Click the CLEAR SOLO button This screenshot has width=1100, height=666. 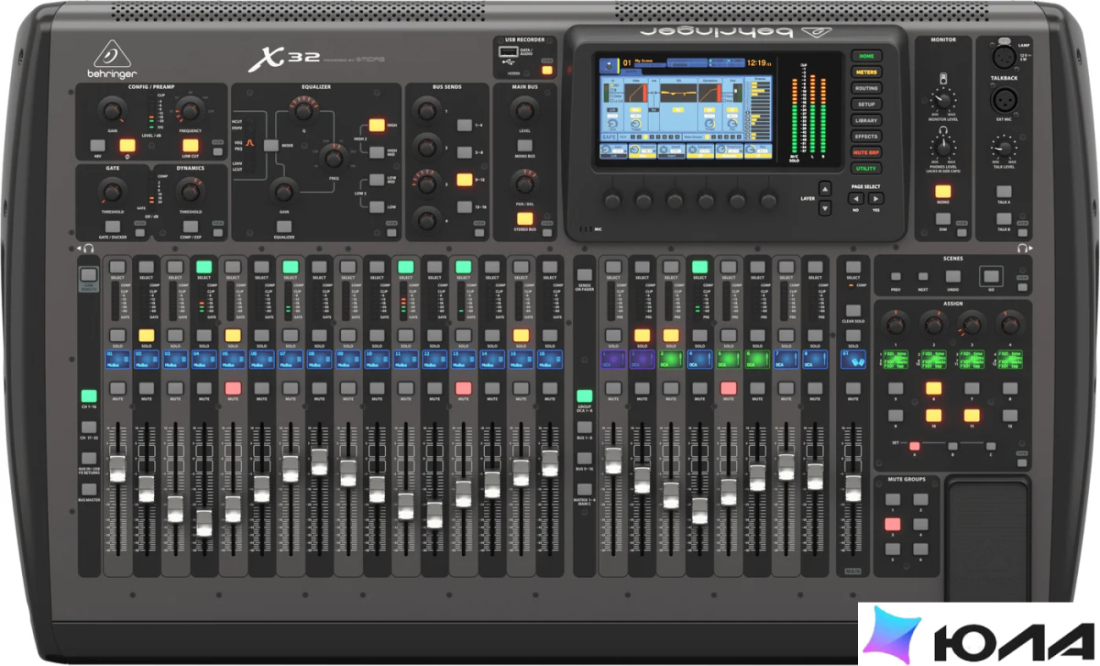coord(853,310)
